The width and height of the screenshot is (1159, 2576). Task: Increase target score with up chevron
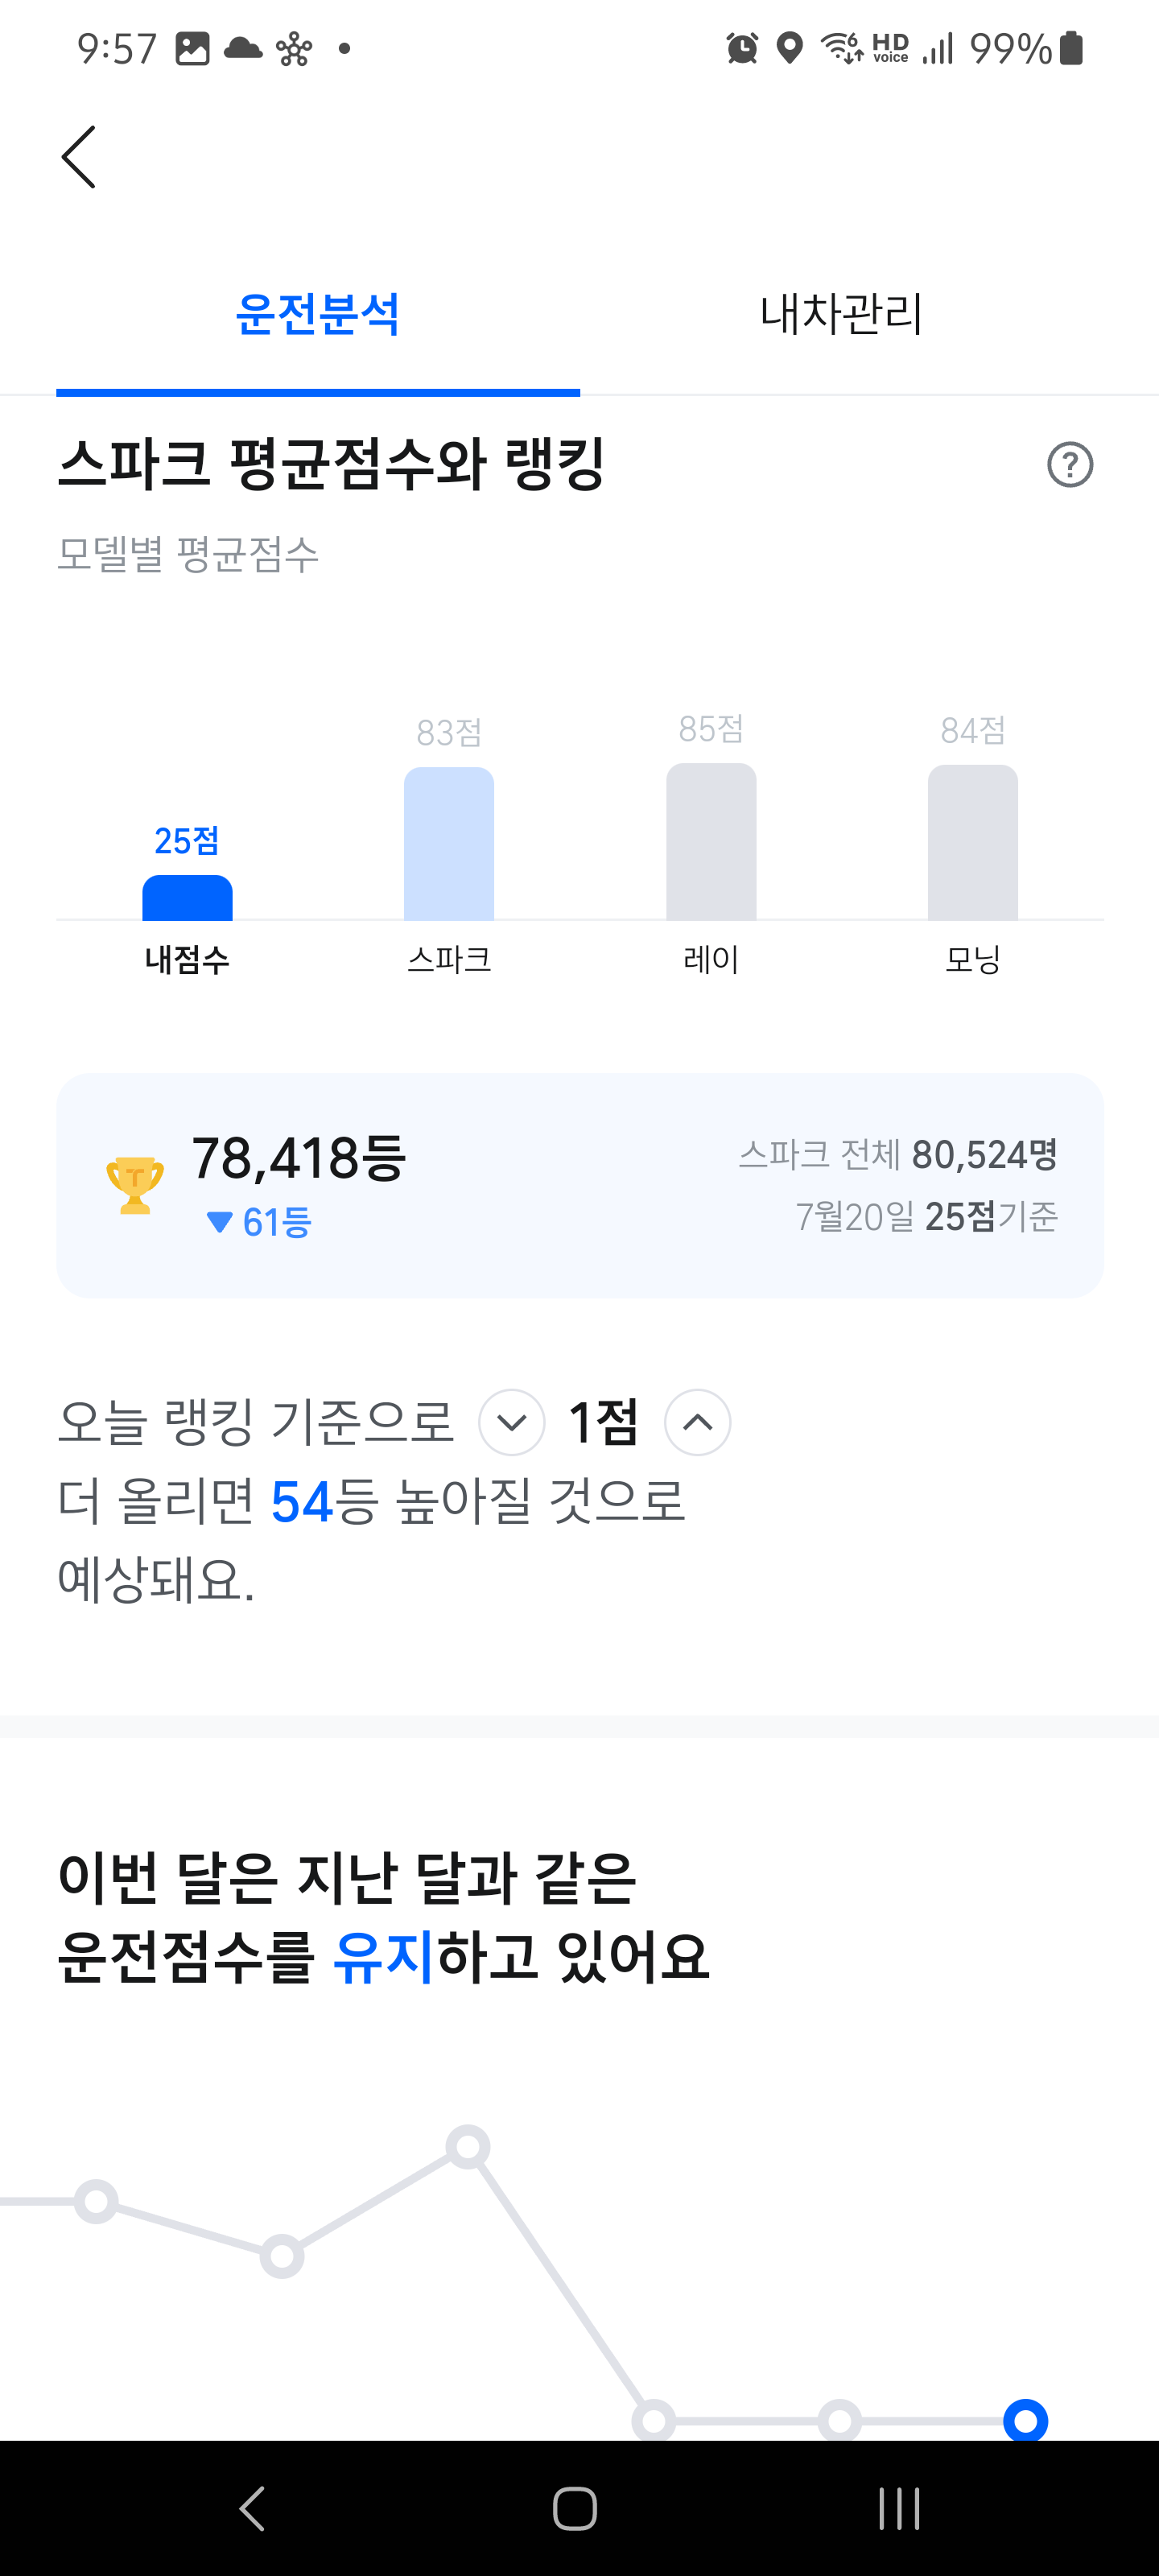coord(697,1421)
